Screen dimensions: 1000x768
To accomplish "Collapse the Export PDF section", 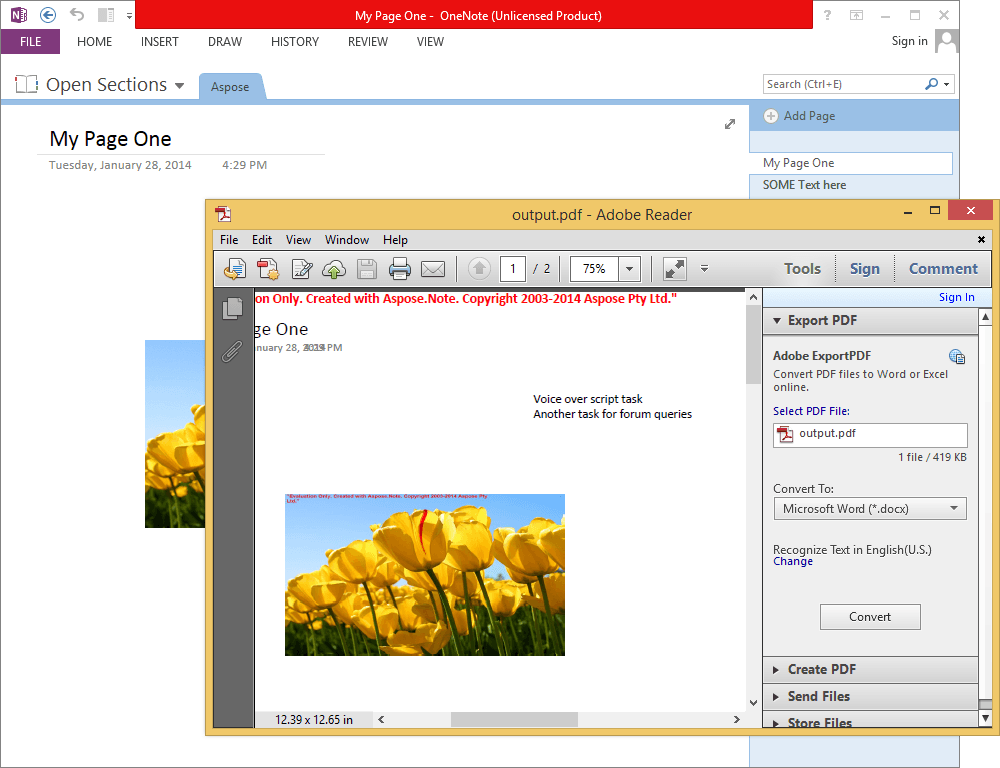I will [x=870, y=321].
